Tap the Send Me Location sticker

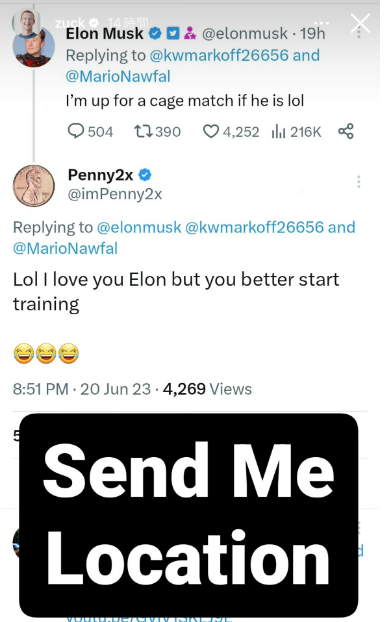(189, 515)
